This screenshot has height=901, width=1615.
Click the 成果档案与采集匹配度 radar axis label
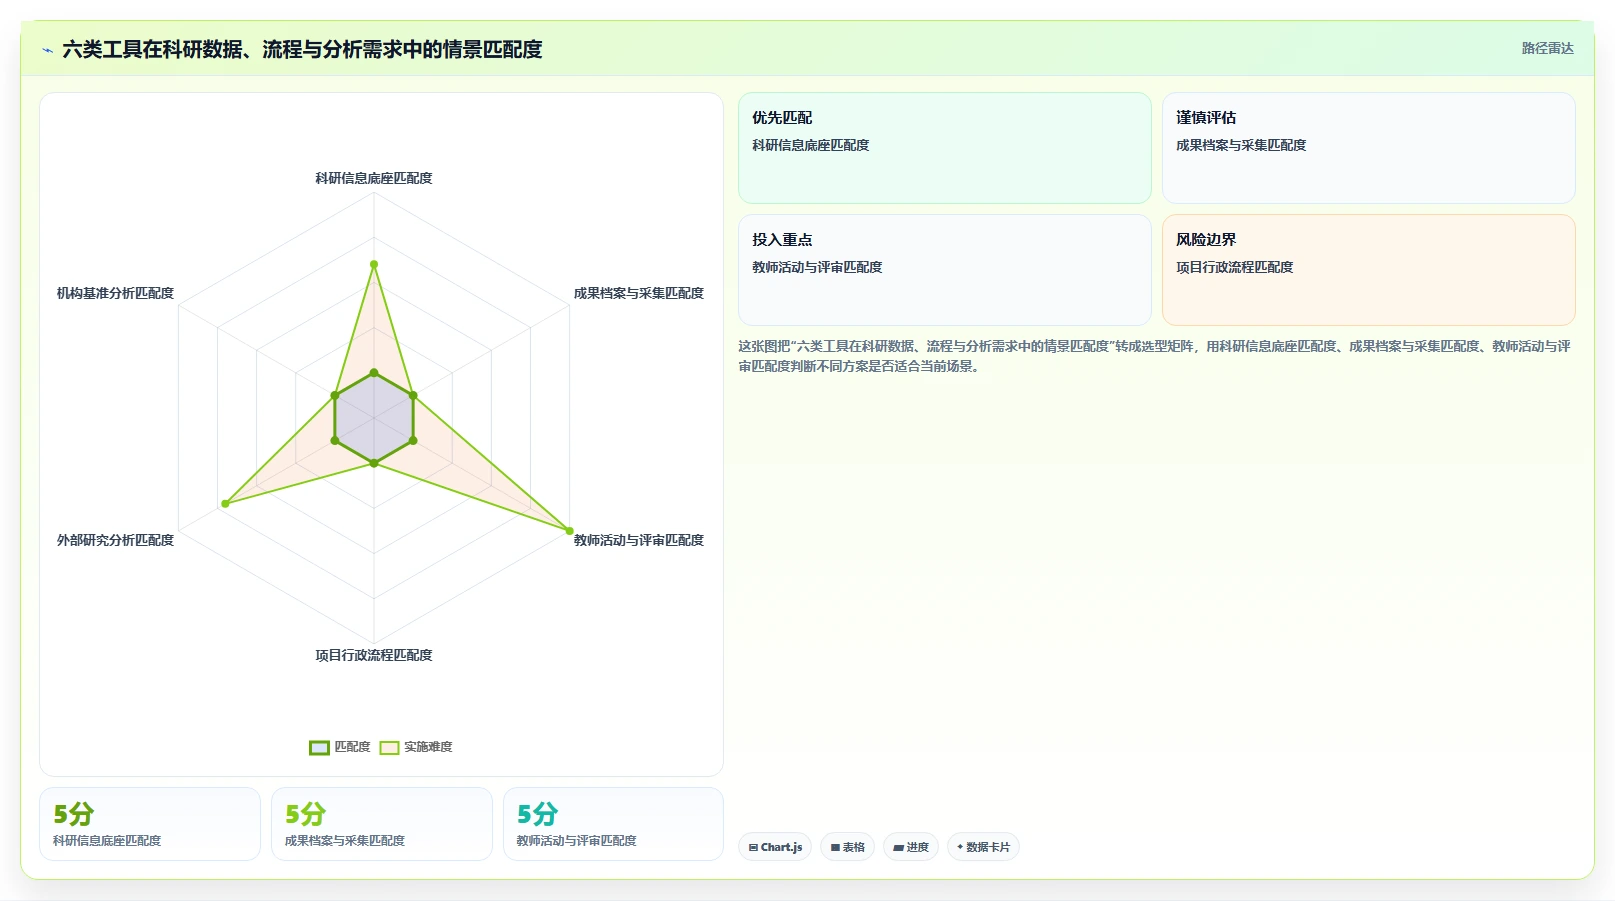pos(638,293)
